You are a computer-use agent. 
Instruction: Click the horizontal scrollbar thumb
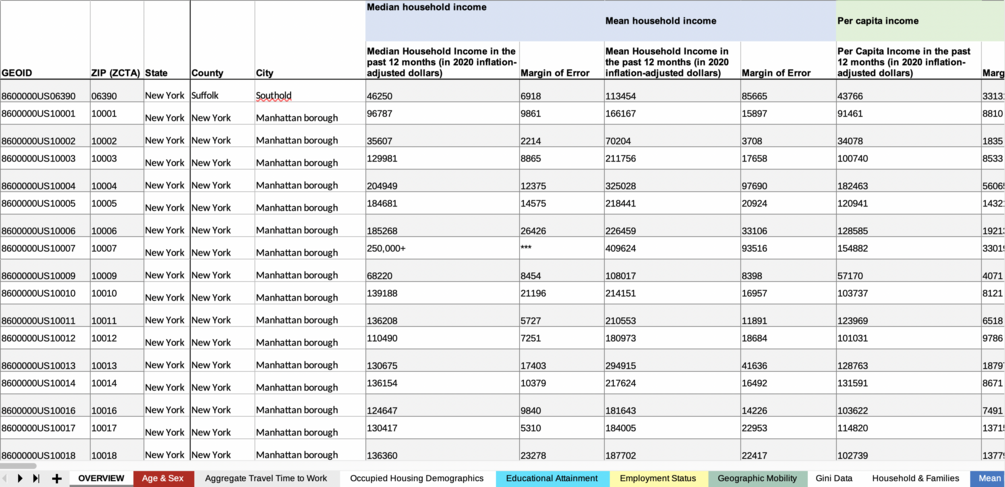click(x=19, y=466)
